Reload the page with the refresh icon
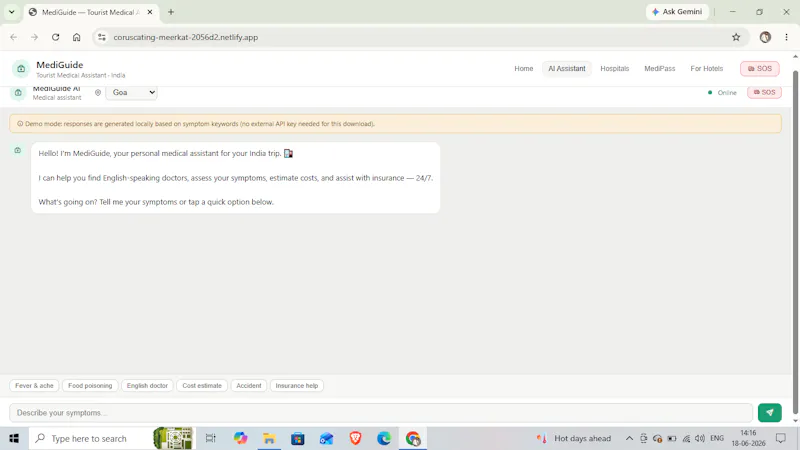The width and height of the screenshot is (800, 450). click(x=55, y=37)
